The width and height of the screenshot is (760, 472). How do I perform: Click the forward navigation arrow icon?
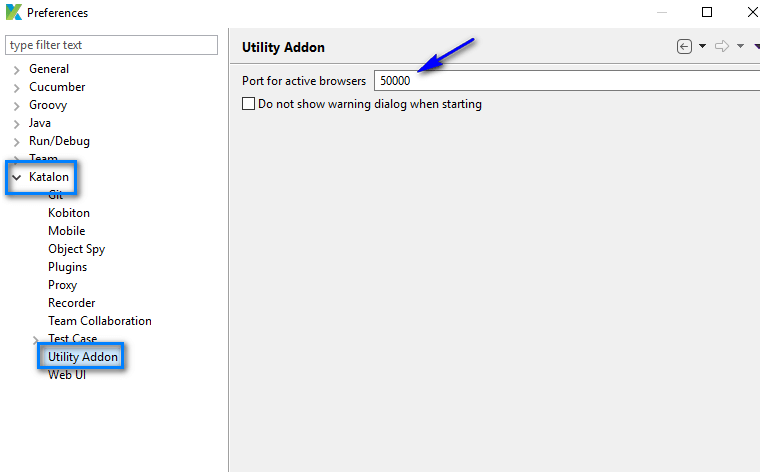tap(722, 47)
